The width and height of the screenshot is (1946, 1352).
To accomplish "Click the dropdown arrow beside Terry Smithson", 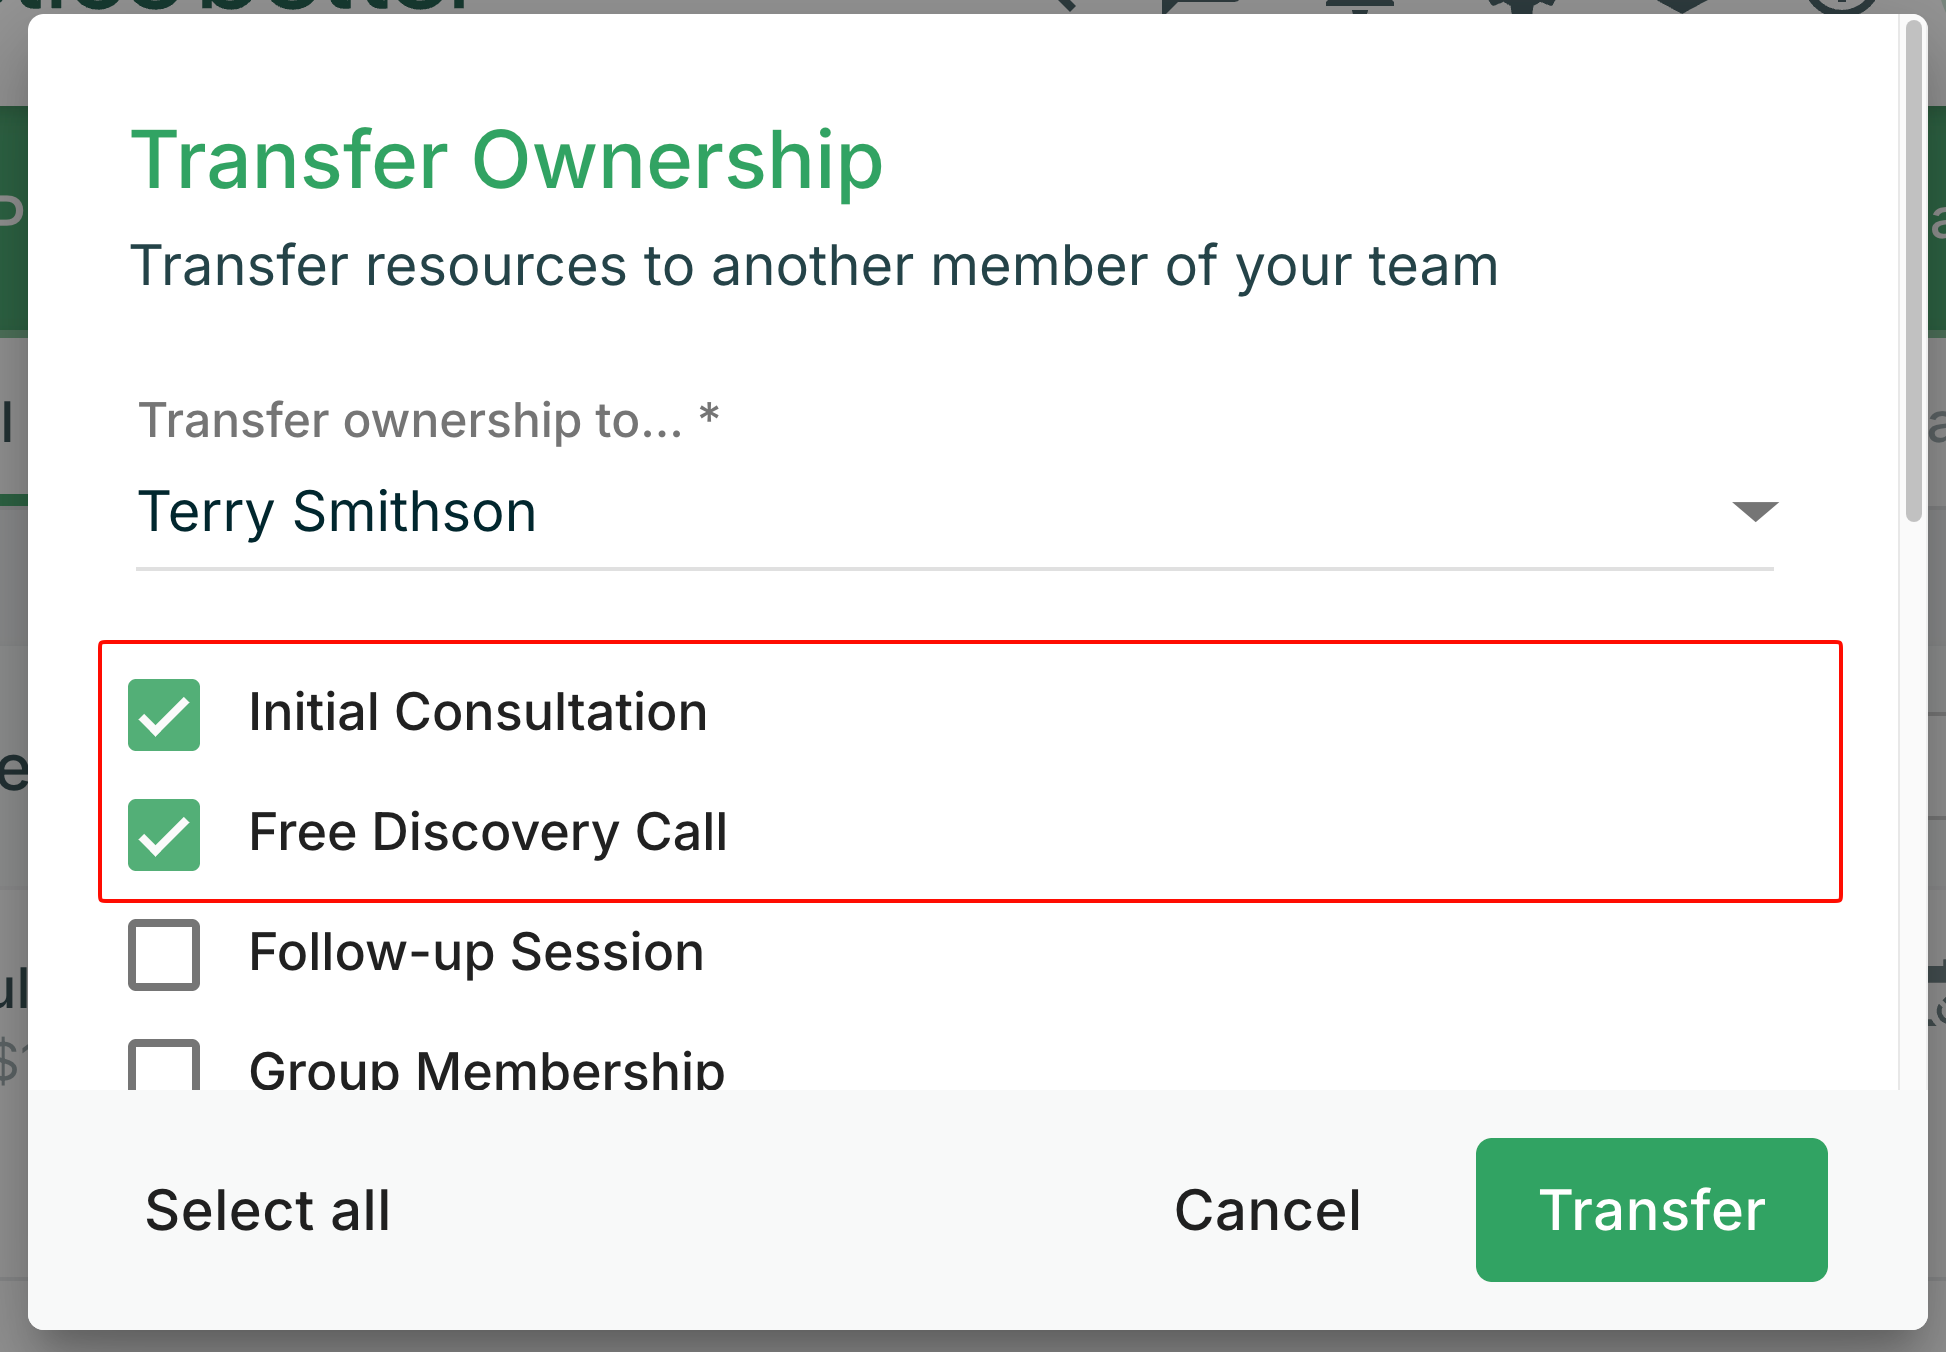I will (1755, 512).
